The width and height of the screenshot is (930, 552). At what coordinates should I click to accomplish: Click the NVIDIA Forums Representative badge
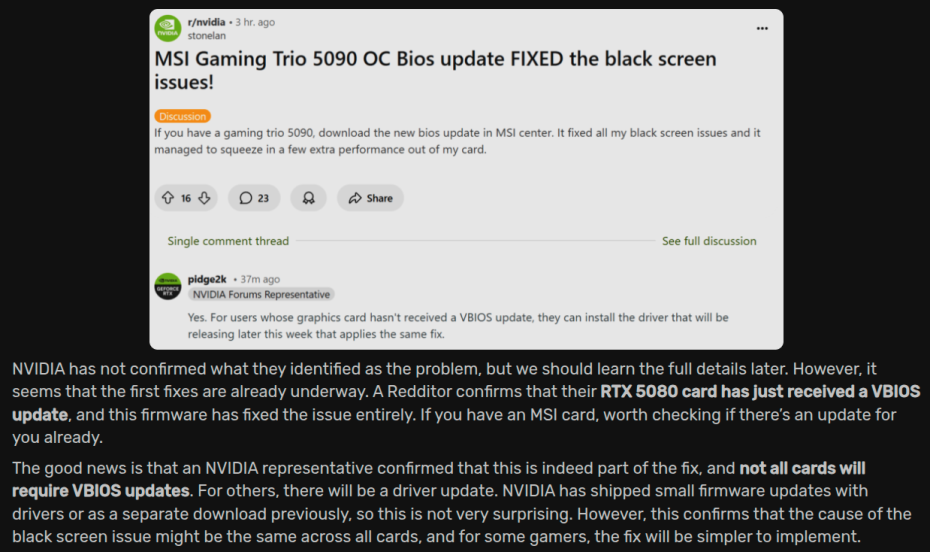[x=261, y=294]
